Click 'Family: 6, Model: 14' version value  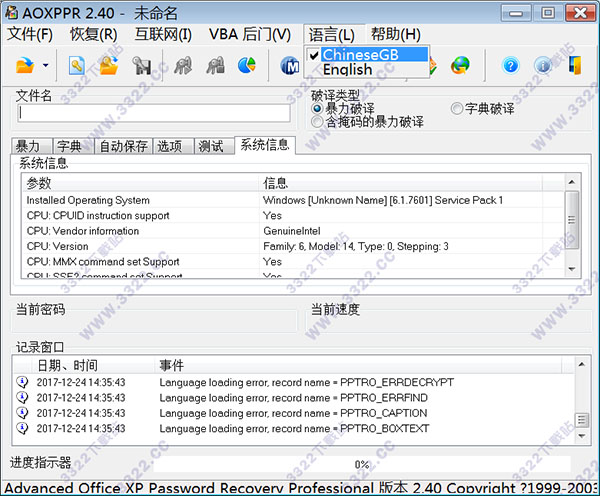[x=355, y=246]
